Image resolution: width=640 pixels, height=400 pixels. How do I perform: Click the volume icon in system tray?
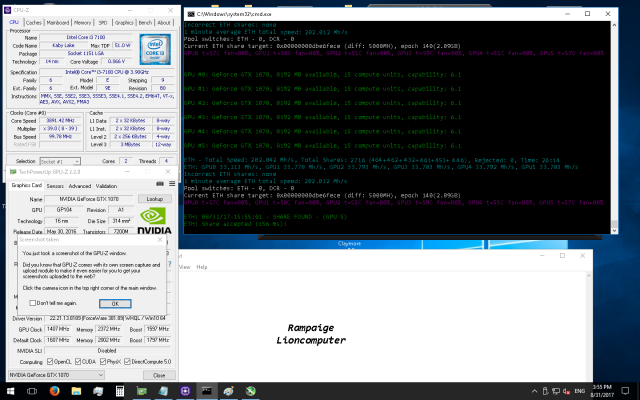tap(565, 391)
